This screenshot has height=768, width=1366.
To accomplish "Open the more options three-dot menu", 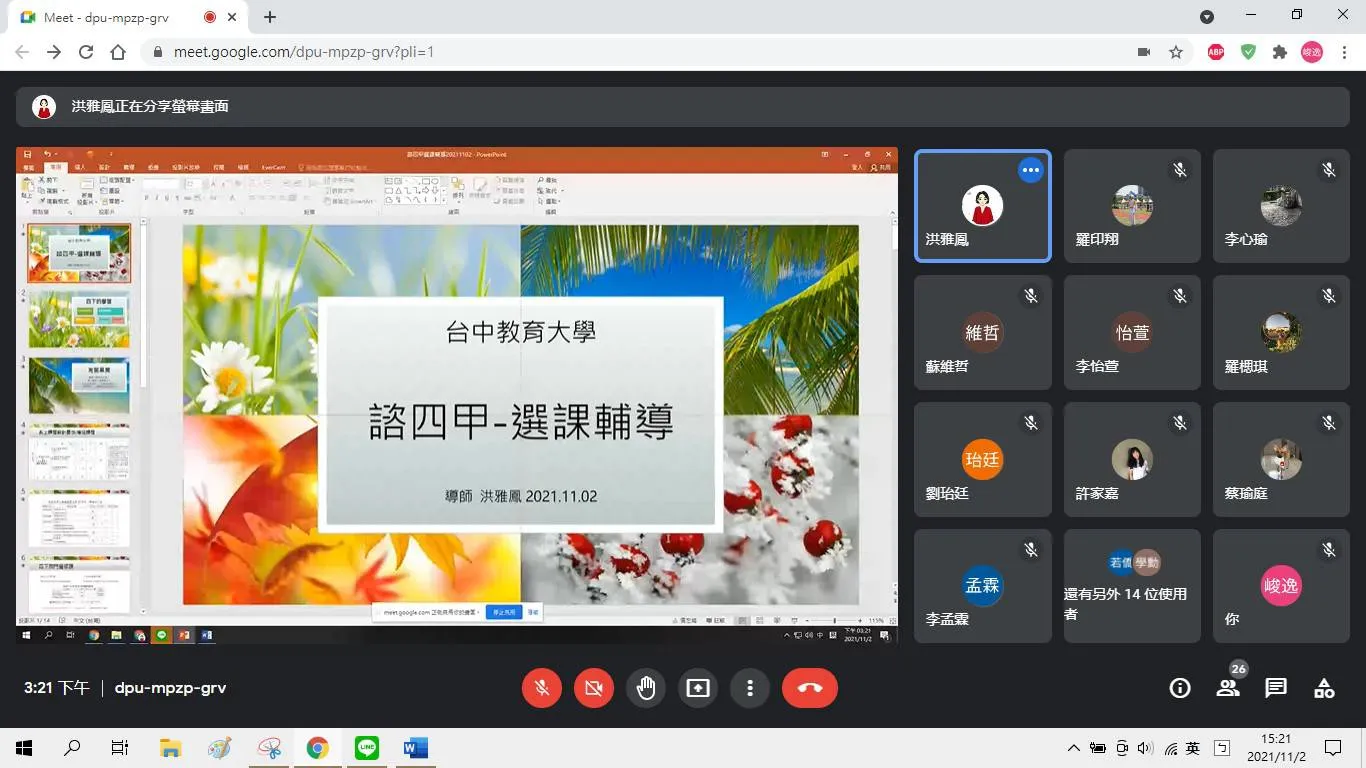I will tap(750, 688).
